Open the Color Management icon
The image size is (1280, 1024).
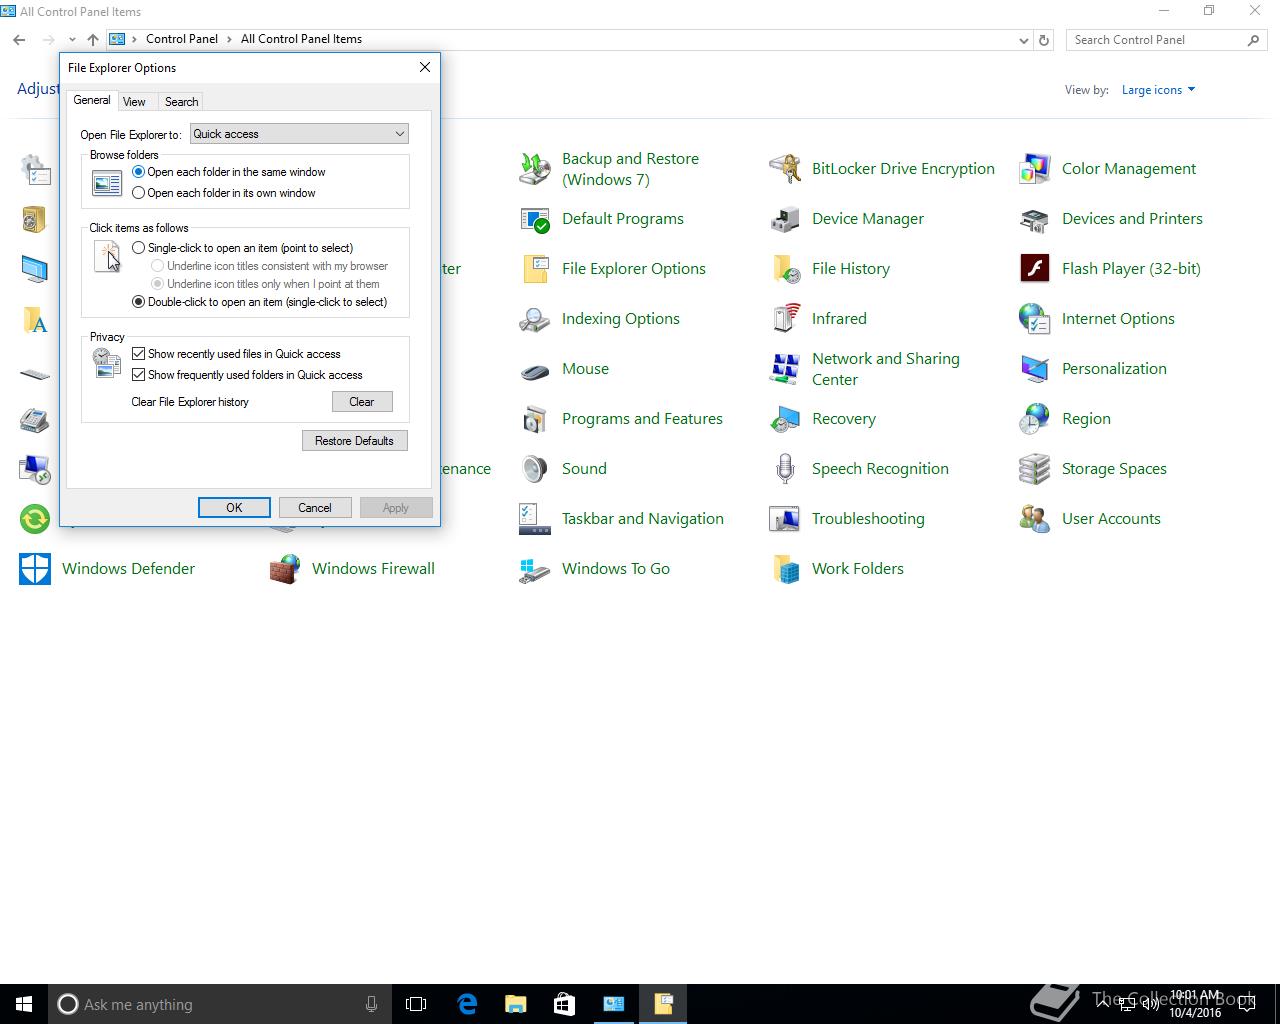coord(1035,169)
